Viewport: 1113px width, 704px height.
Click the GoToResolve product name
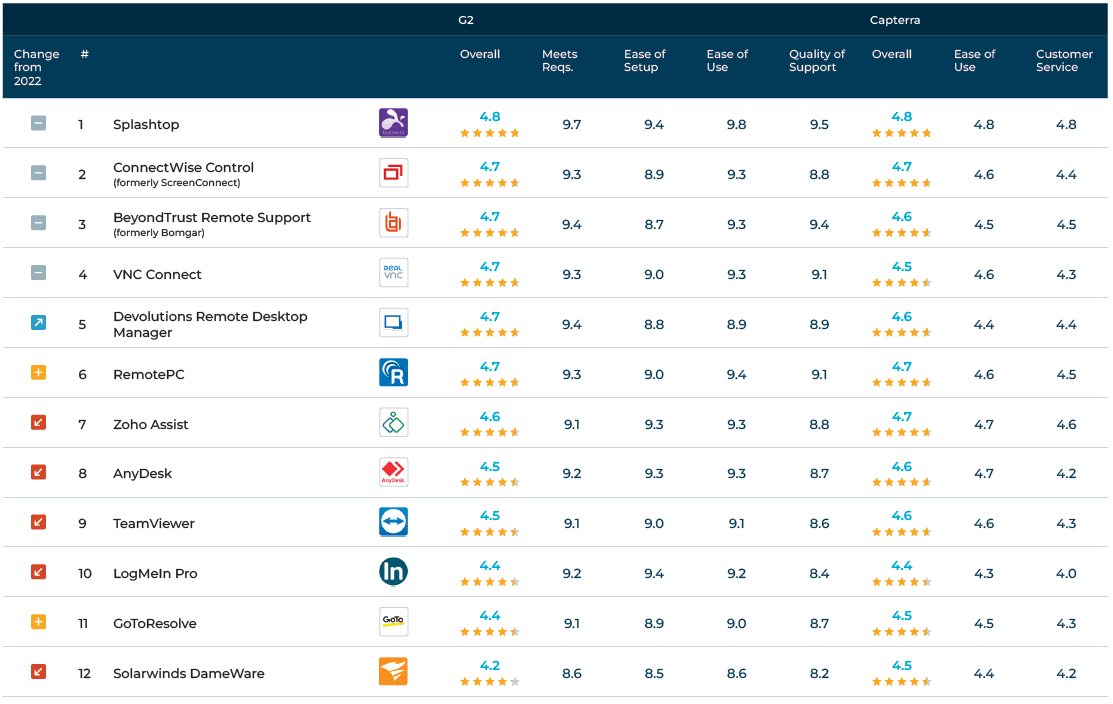pos(155,624)
